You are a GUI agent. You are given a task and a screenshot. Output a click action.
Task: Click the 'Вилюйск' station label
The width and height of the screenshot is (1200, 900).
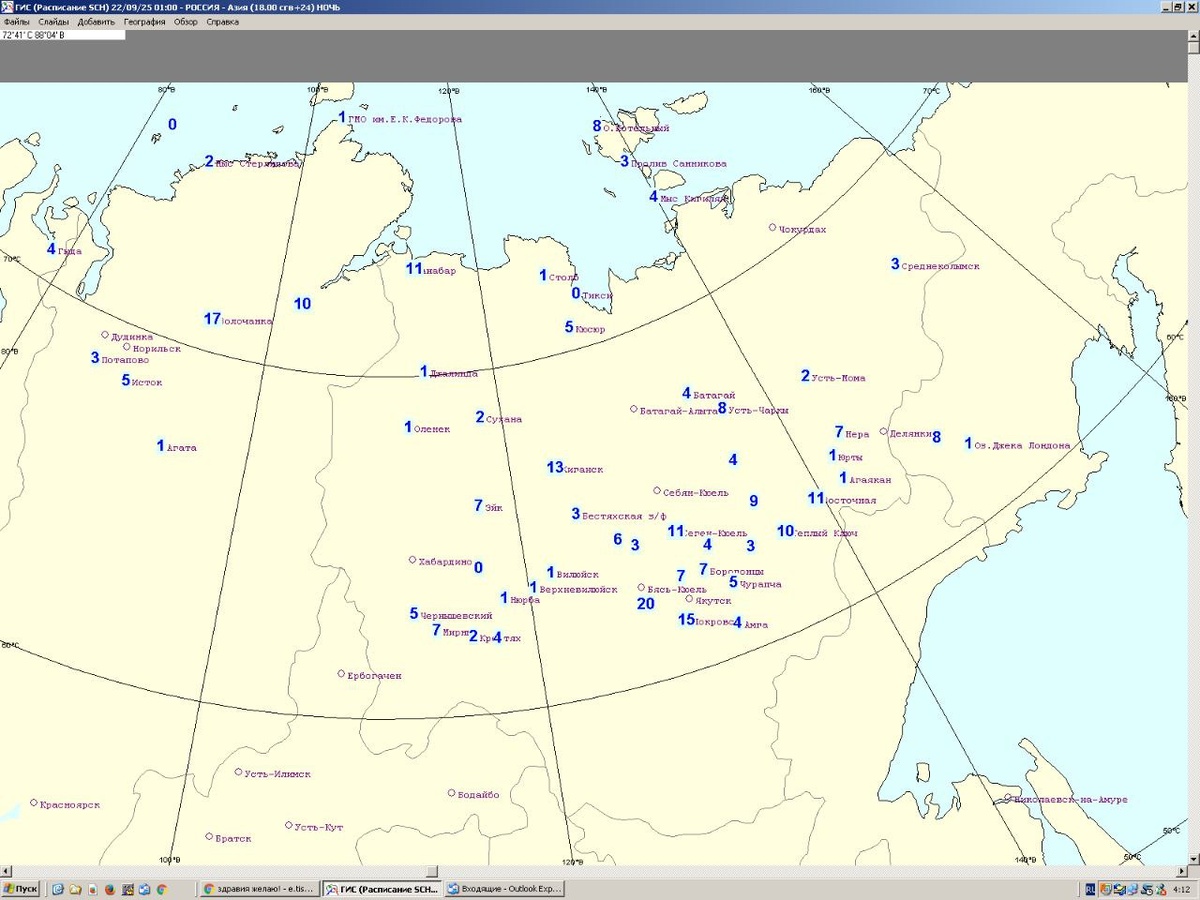coord(577,575)
